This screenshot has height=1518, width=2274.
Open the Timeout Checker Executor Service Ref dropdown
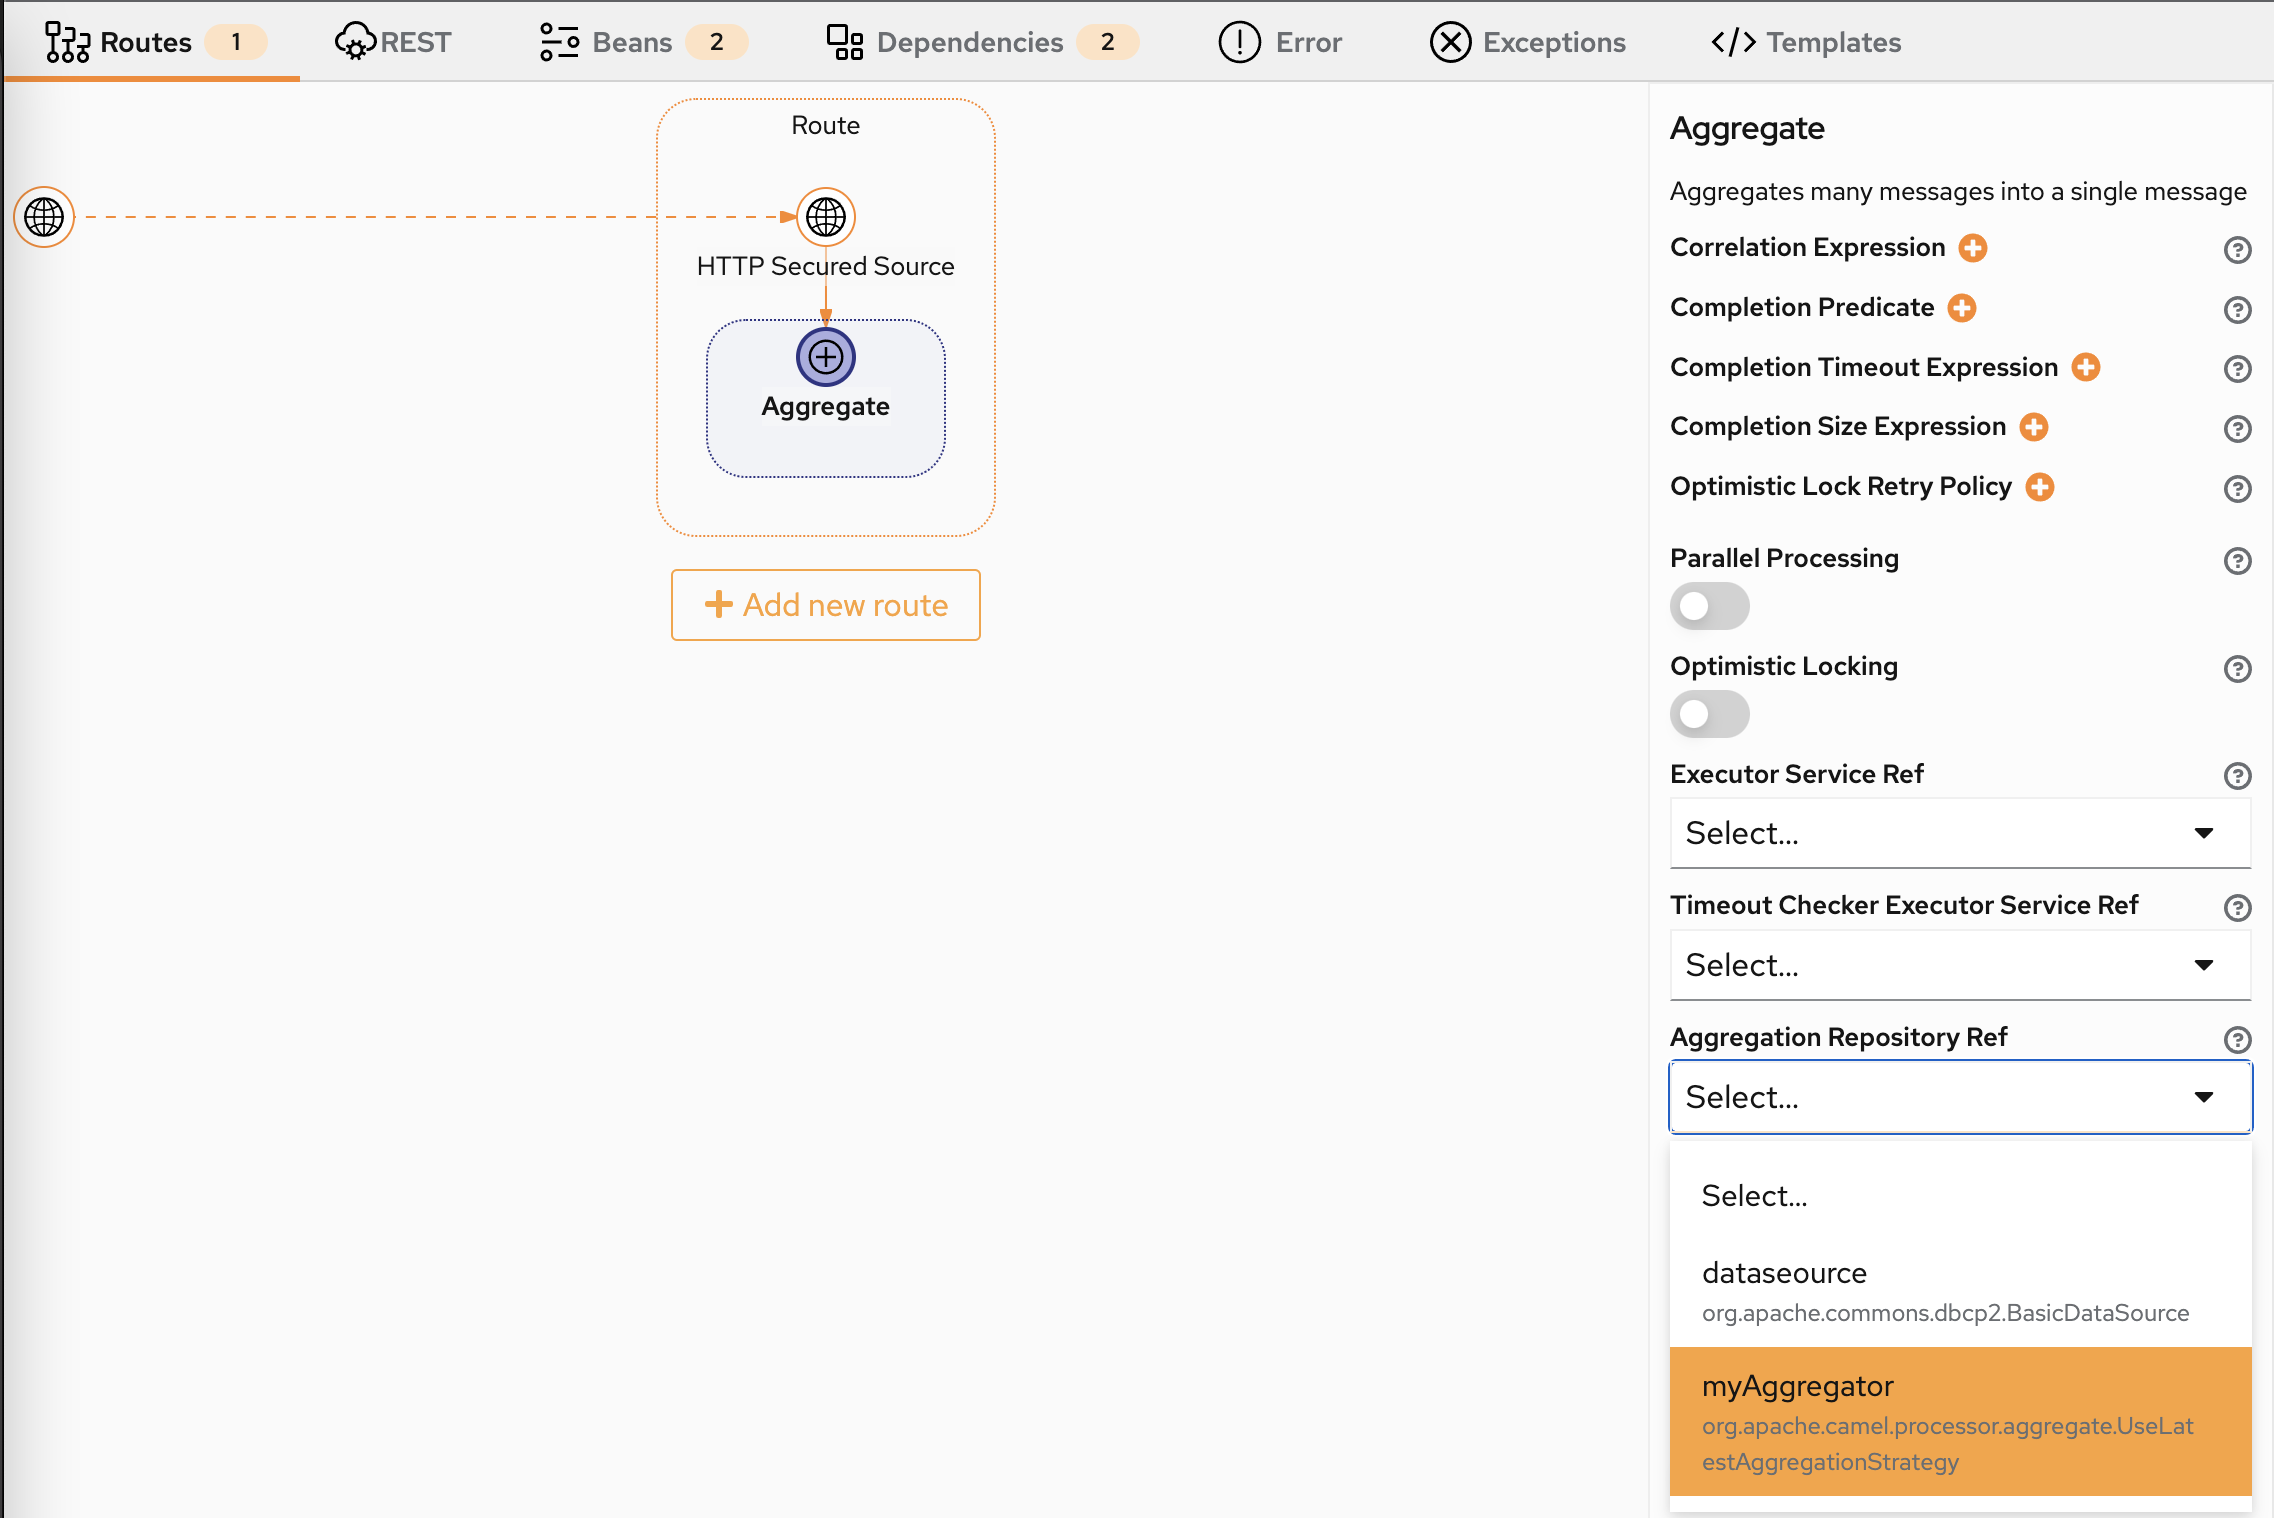pos(1958,964)
